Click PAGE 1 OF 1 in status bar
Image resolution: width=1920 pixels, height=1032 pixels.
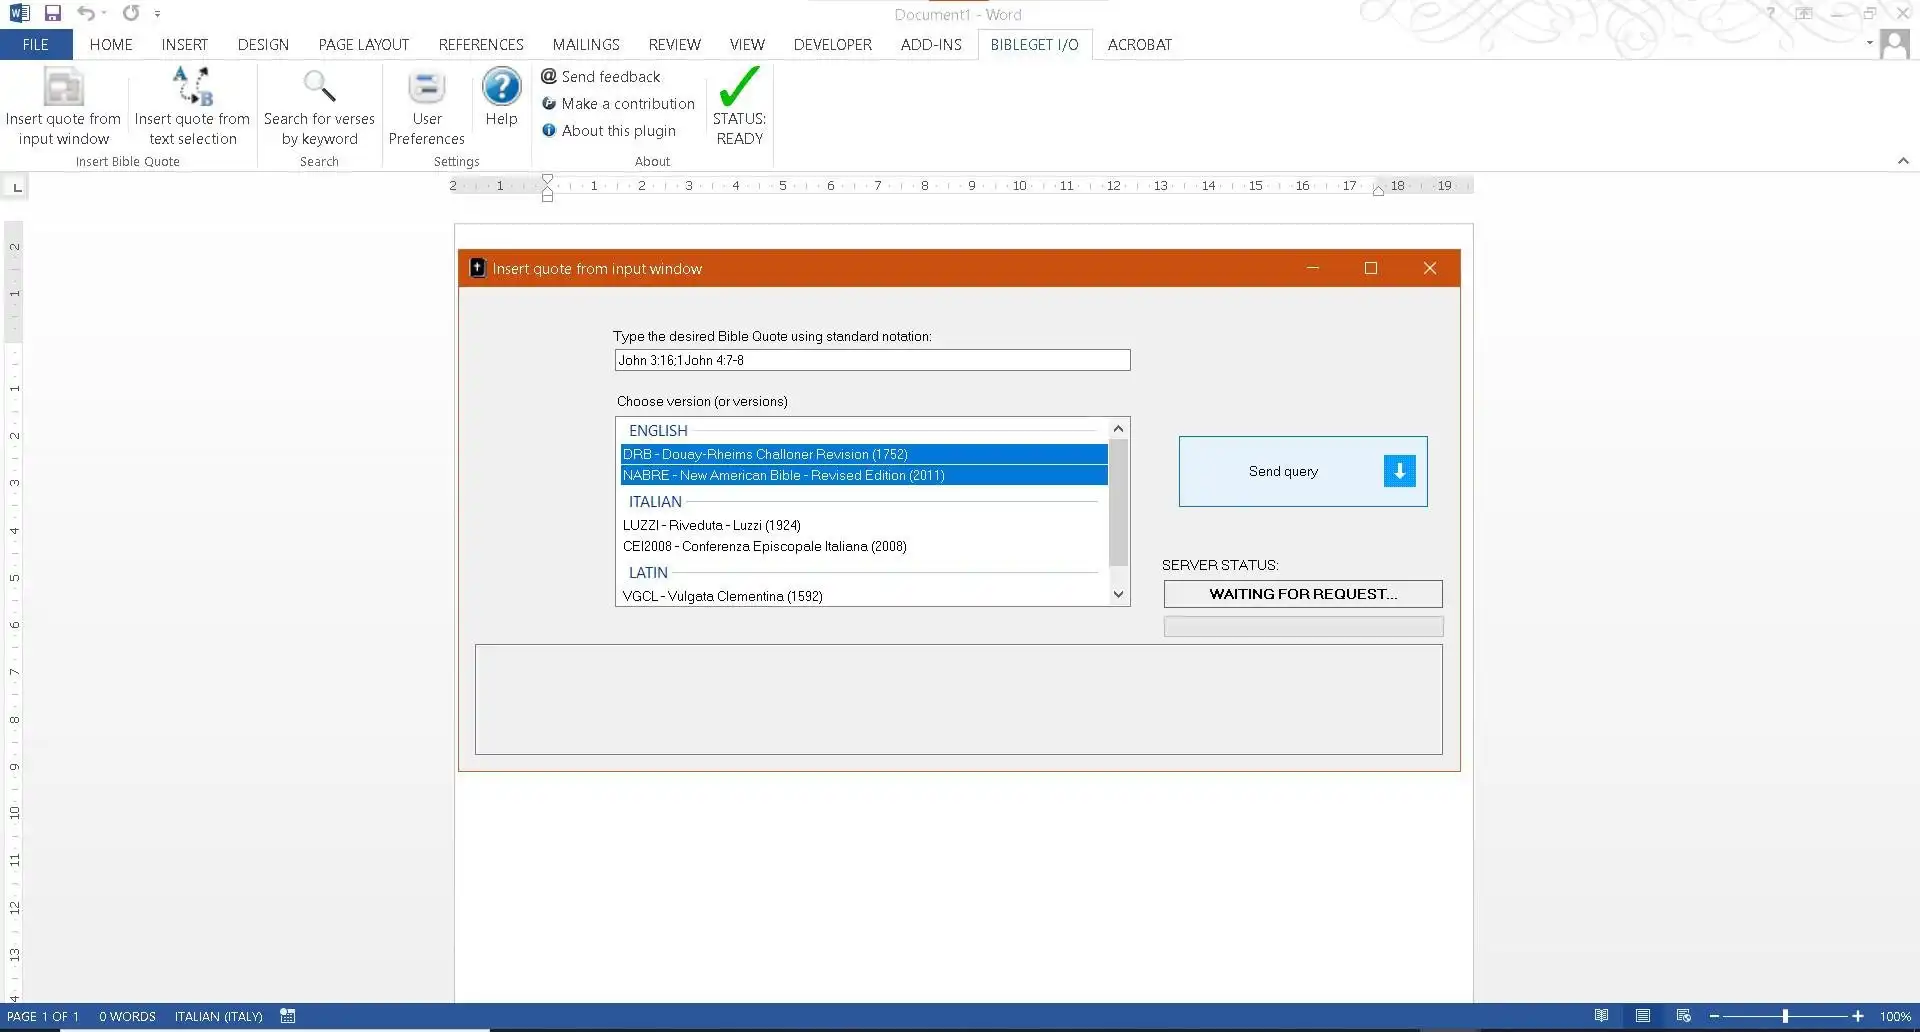43,1016
